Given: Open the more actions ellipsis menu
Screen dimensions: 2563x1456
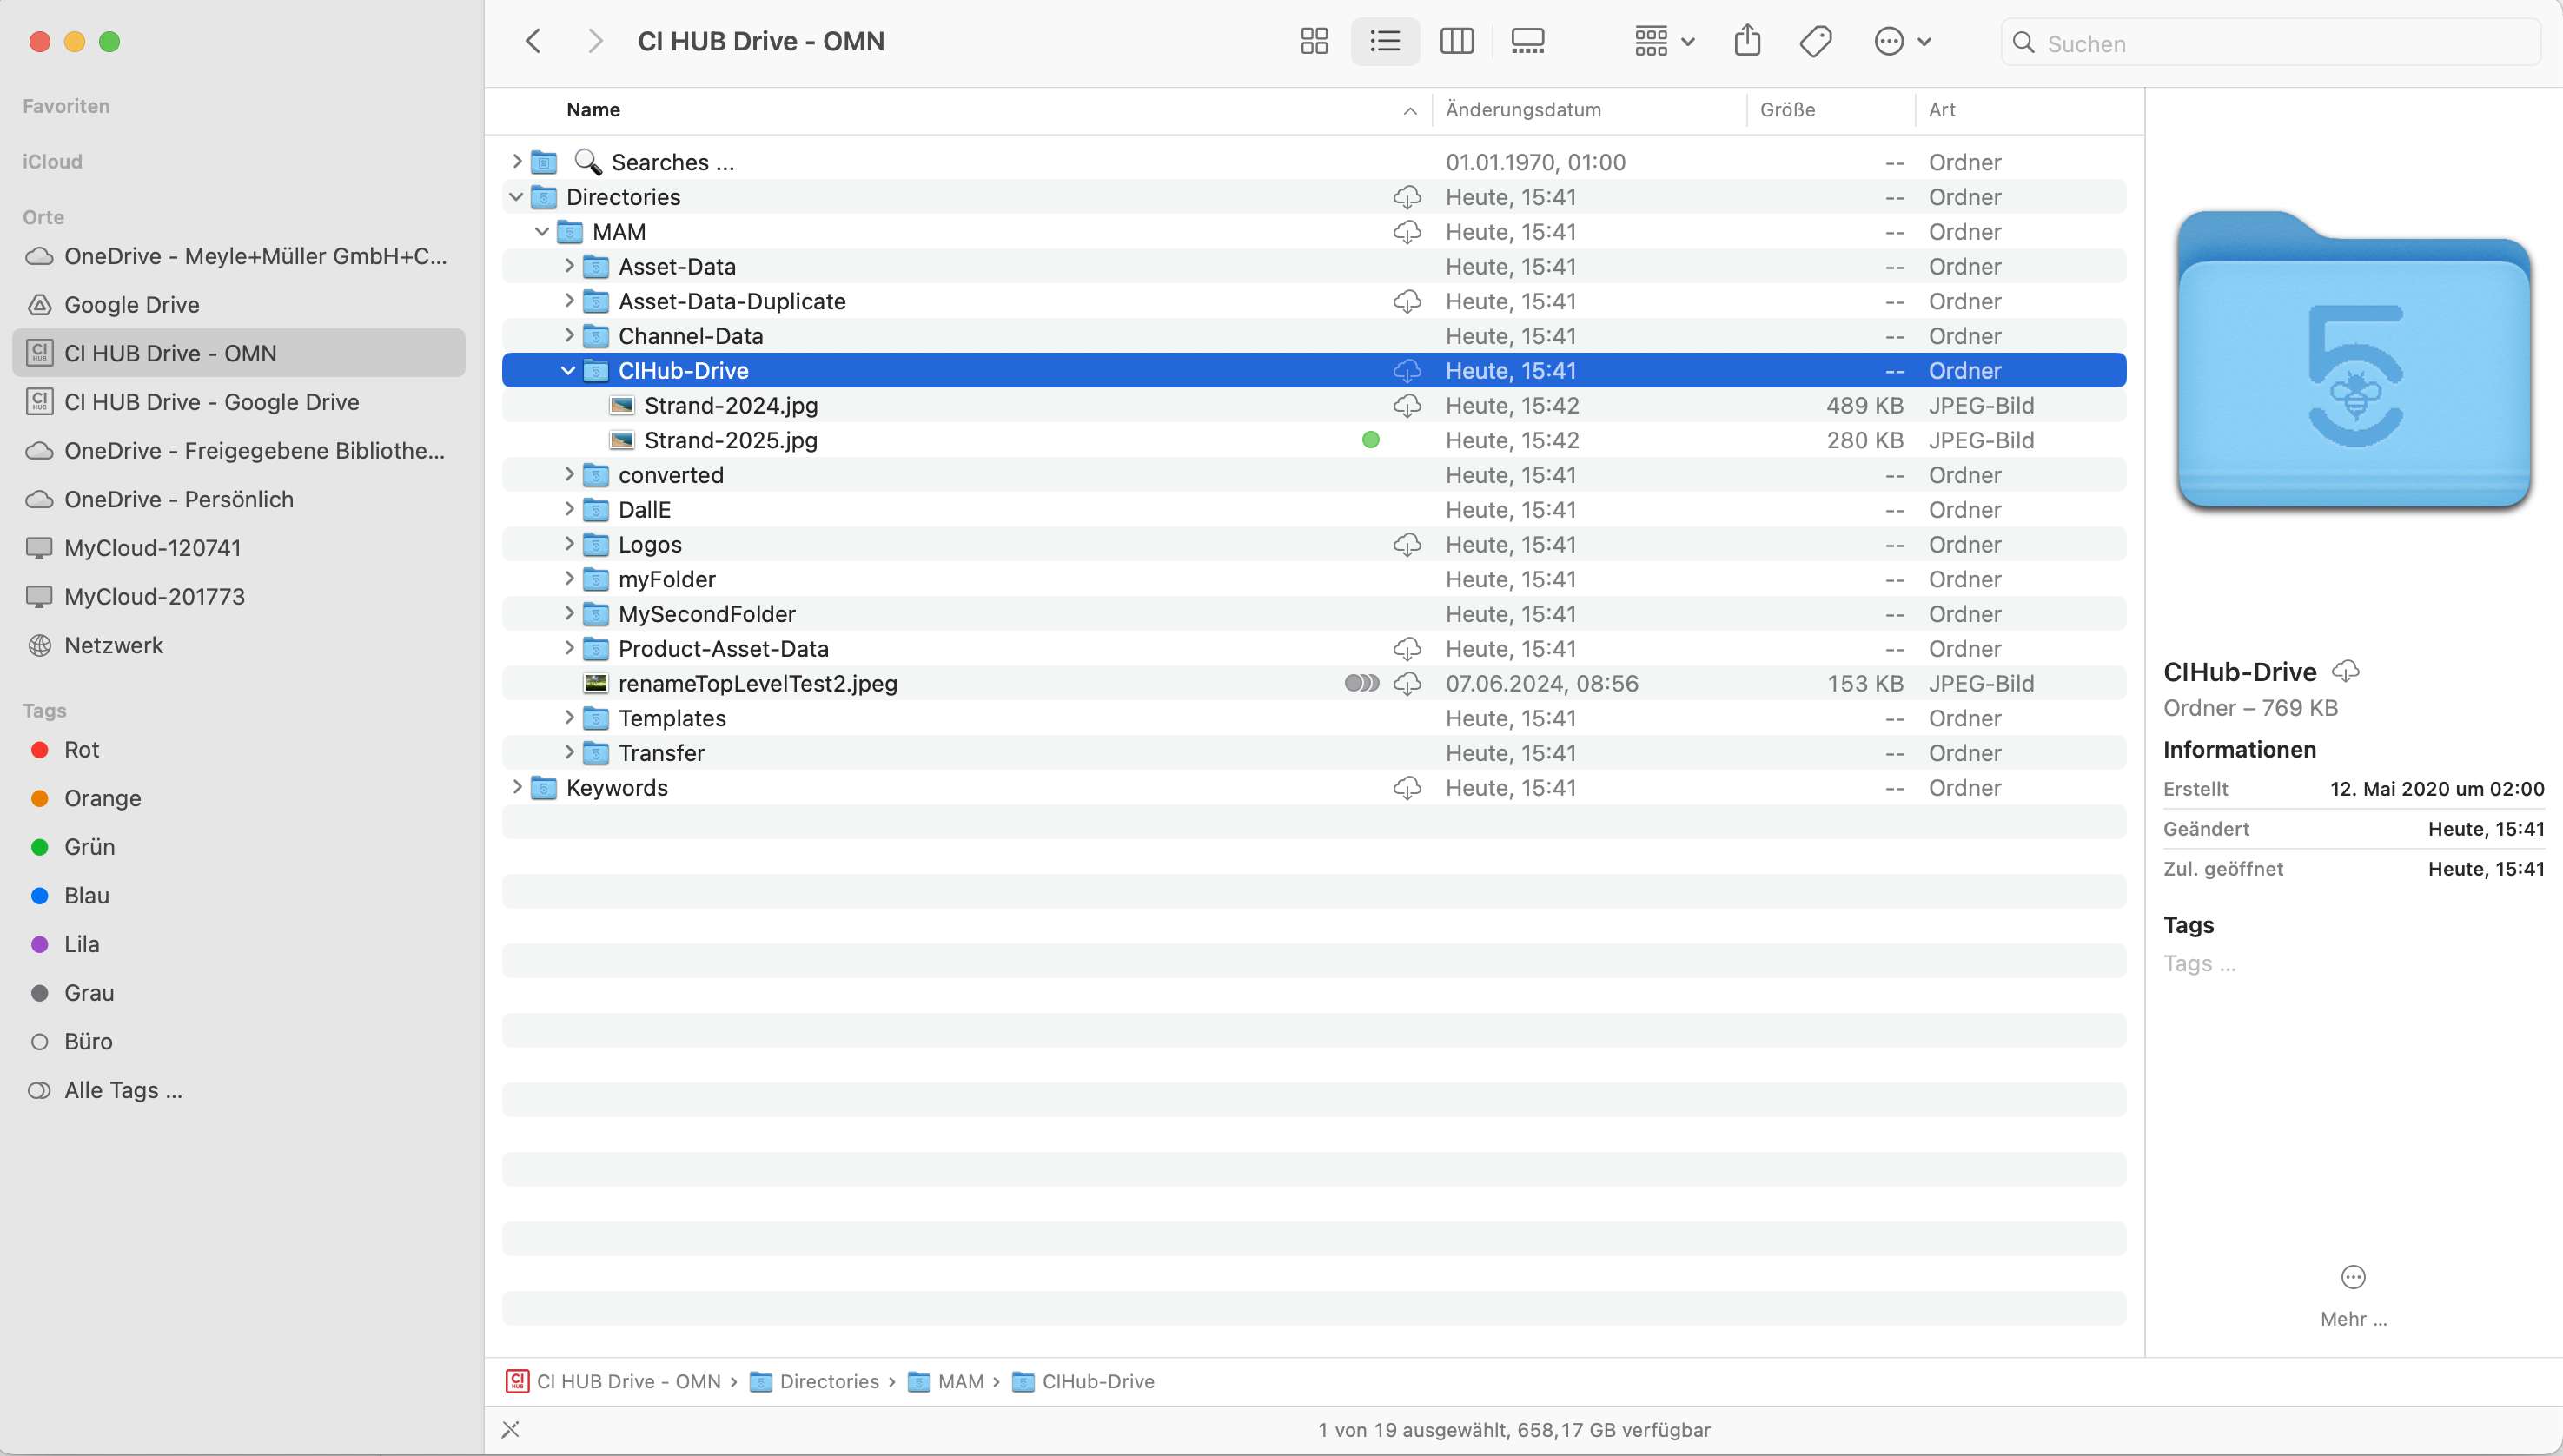Looking at the screenshot, I should (1900, 41).
